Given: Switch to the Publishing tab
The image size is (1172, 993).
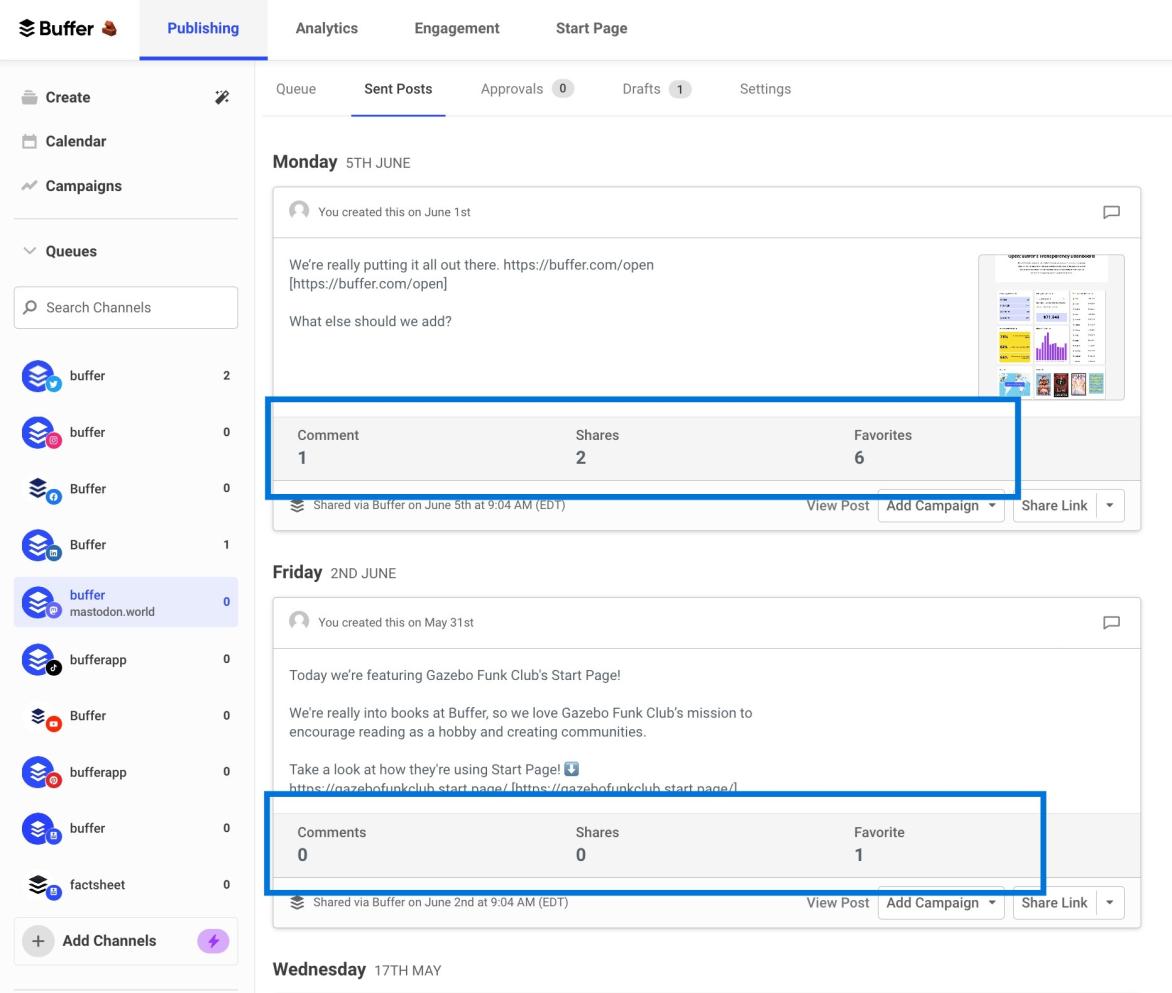Looking at the screenshot, I should coord(203,28).
